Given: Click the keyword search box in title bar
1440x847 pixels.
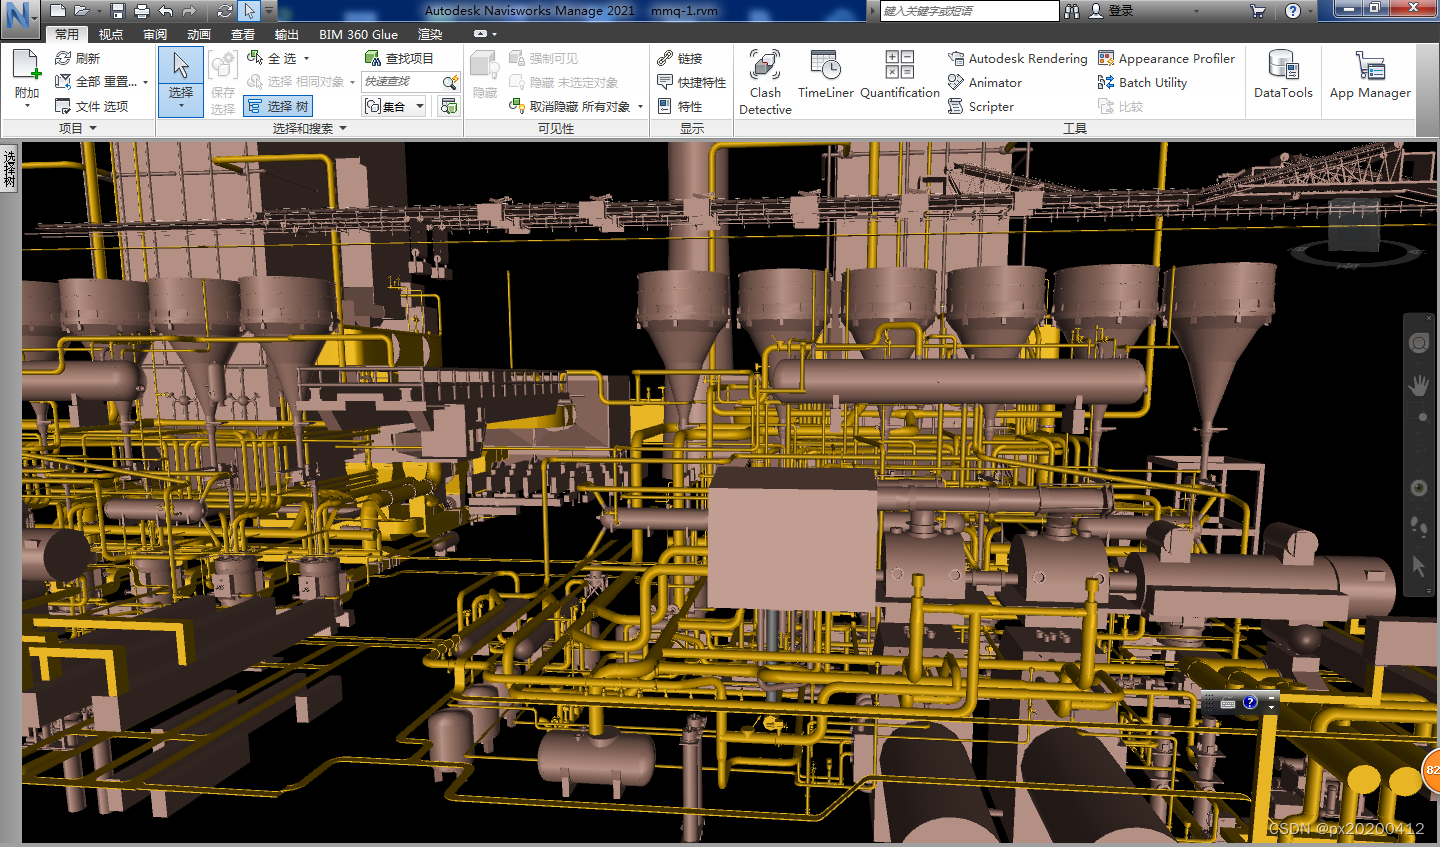Looking at the screenshot, I should click(x=969, y=11).
